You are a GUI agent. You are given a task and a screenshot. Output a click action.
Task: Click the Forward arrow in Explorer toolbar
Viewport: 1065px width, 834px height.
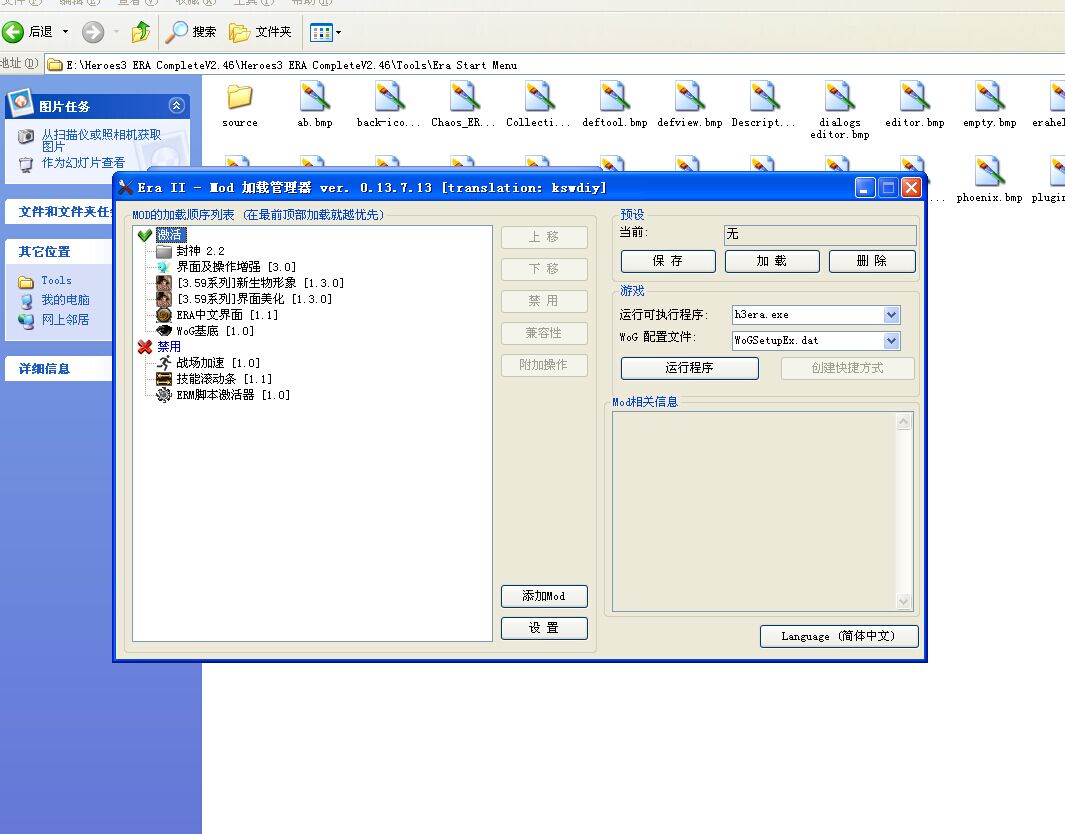[x=93, y=31]
